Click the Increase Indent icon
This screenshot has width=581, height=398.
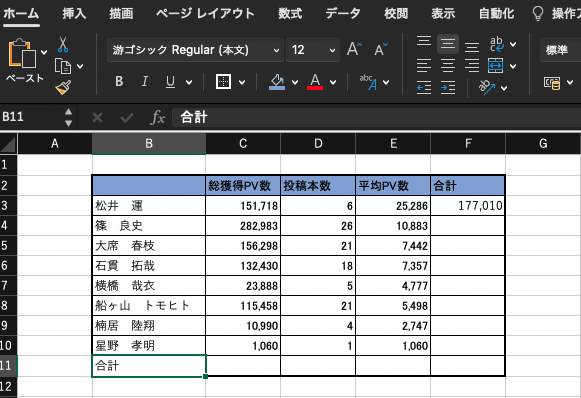[x=448, y=88]
